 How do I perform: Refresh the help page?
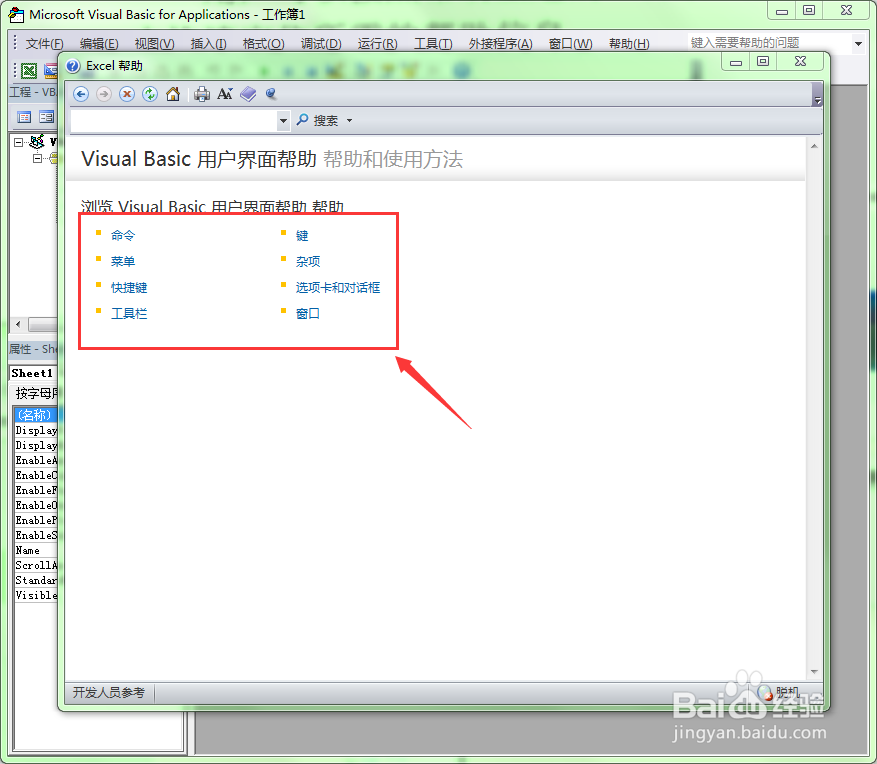149,94
